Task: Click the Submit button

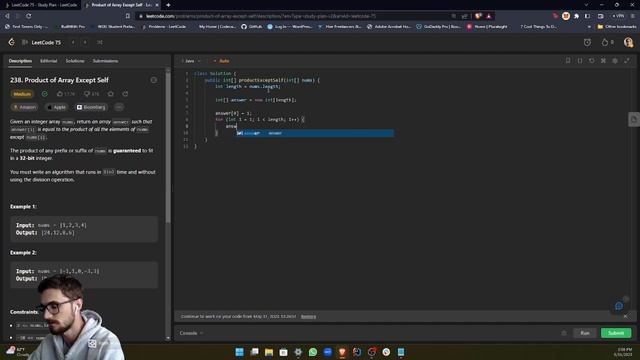Action: (616, 333)
